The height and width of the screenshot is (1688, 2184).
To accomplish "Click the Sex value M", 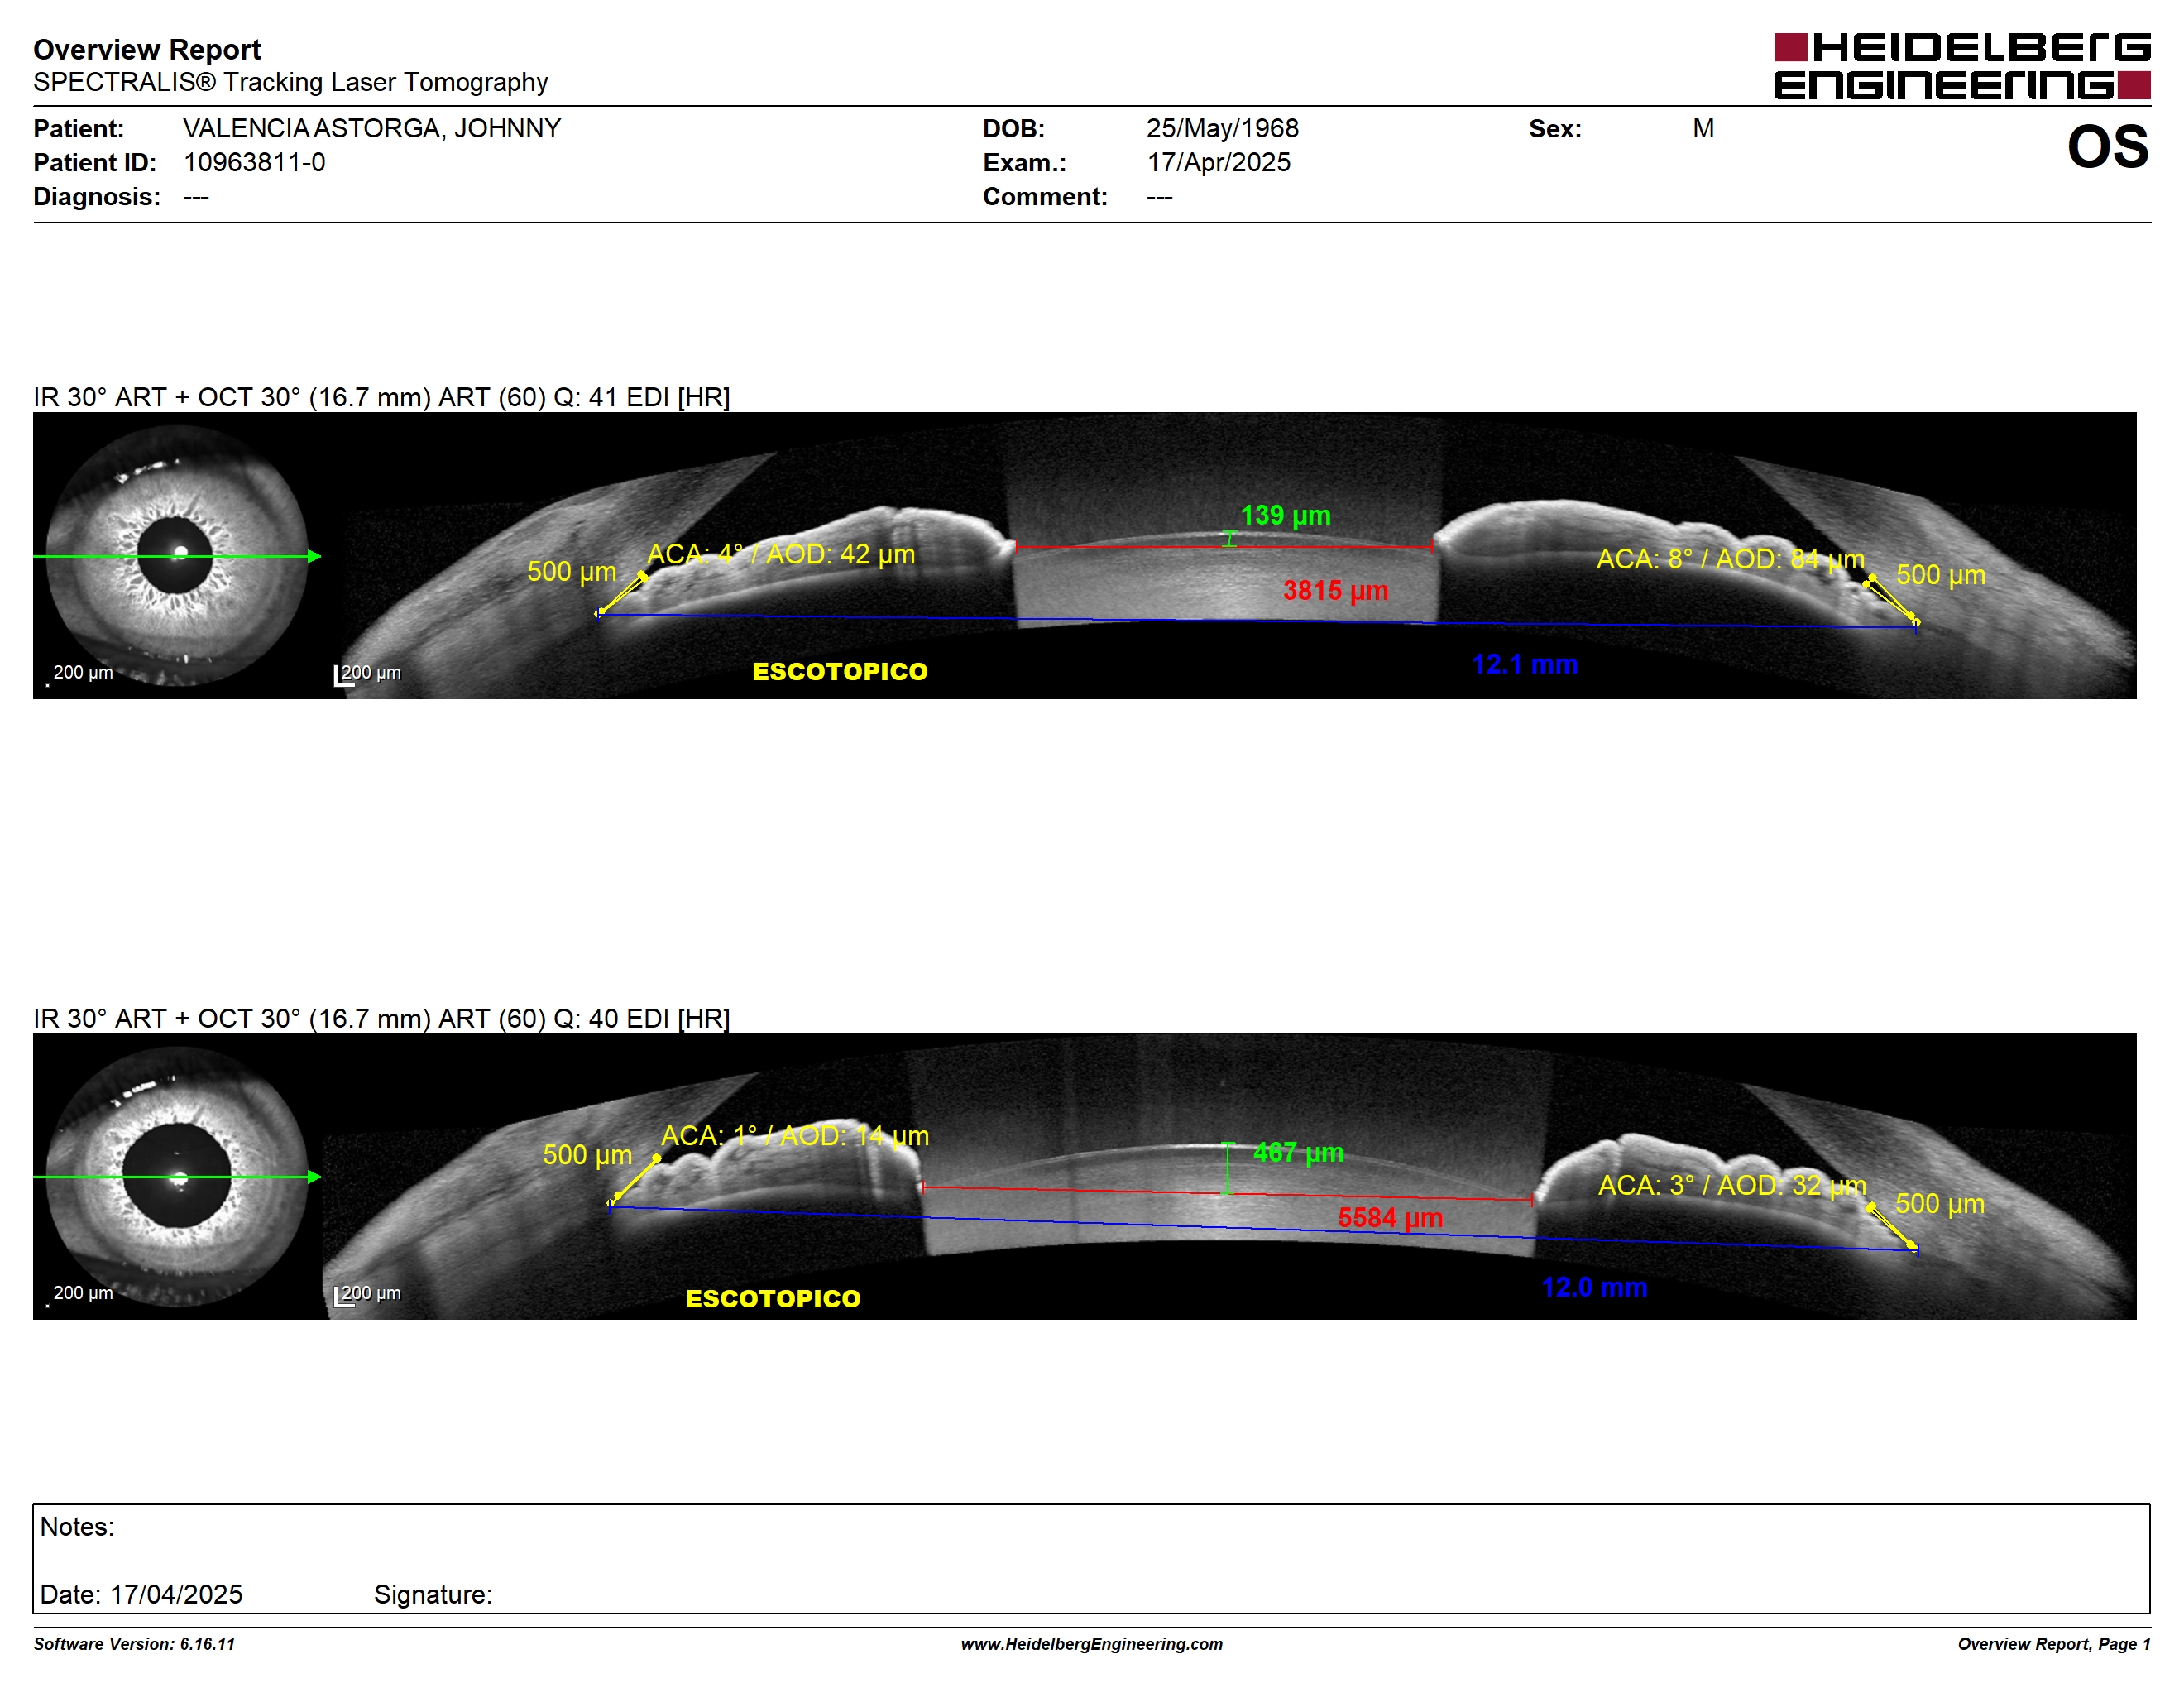I will (1703, 129).
